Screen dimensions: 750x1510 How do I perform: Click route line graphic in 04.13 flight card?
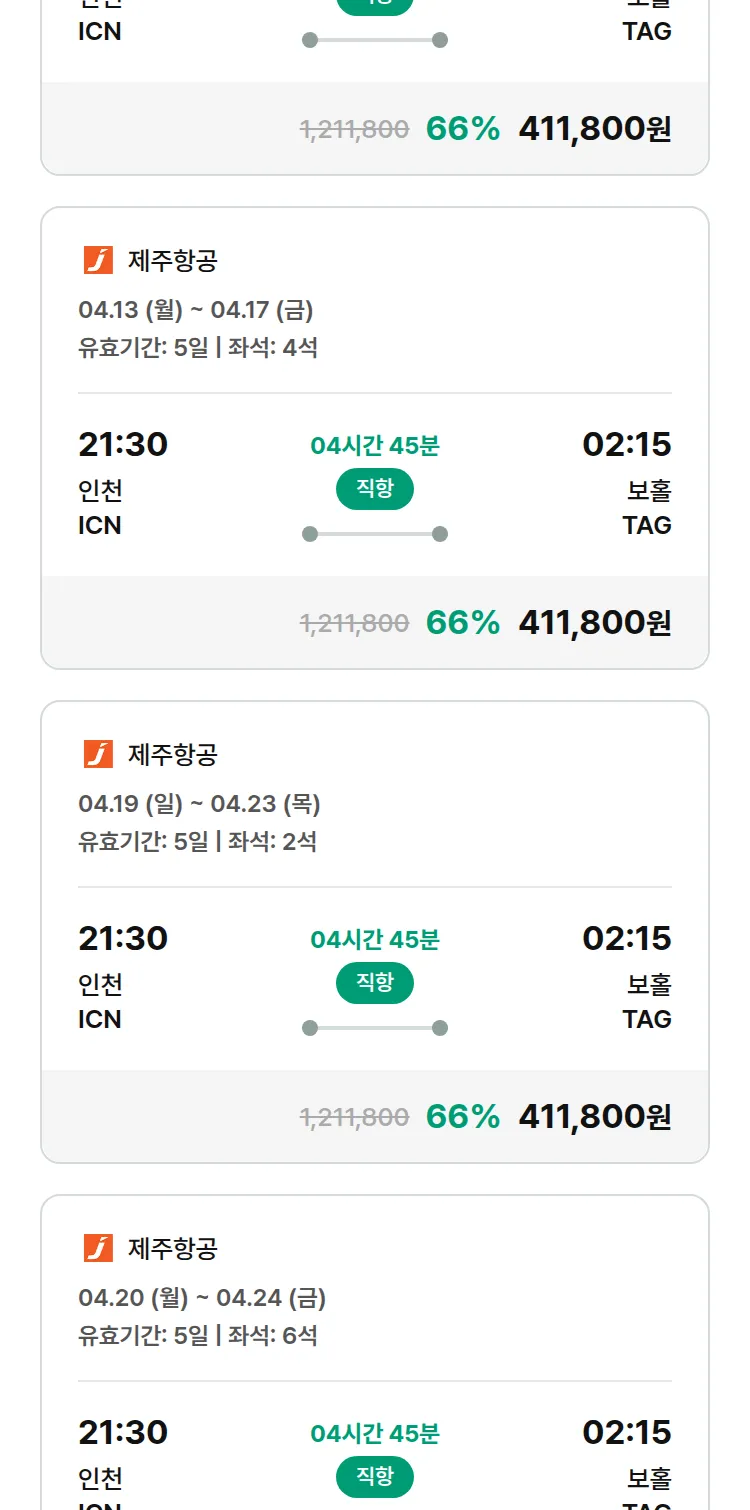[375, 534]
